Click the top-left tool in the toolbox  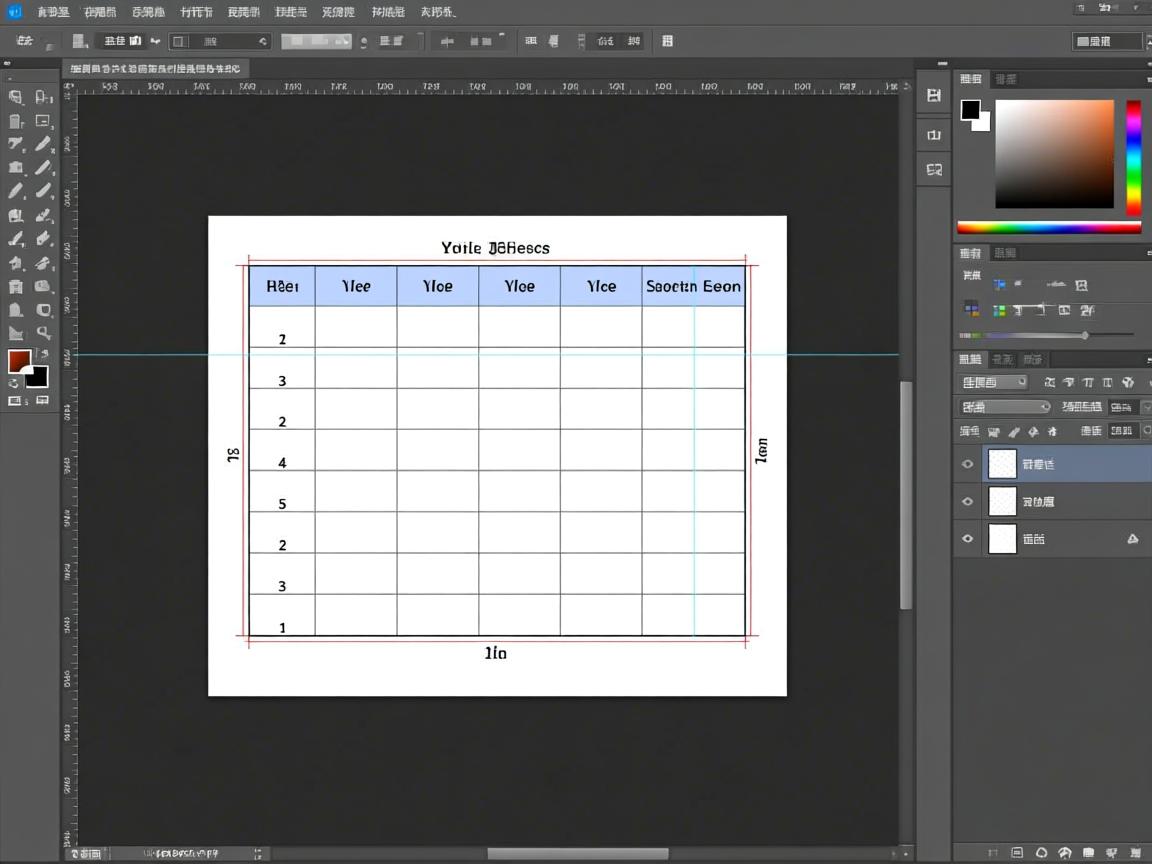coord(16,97)
